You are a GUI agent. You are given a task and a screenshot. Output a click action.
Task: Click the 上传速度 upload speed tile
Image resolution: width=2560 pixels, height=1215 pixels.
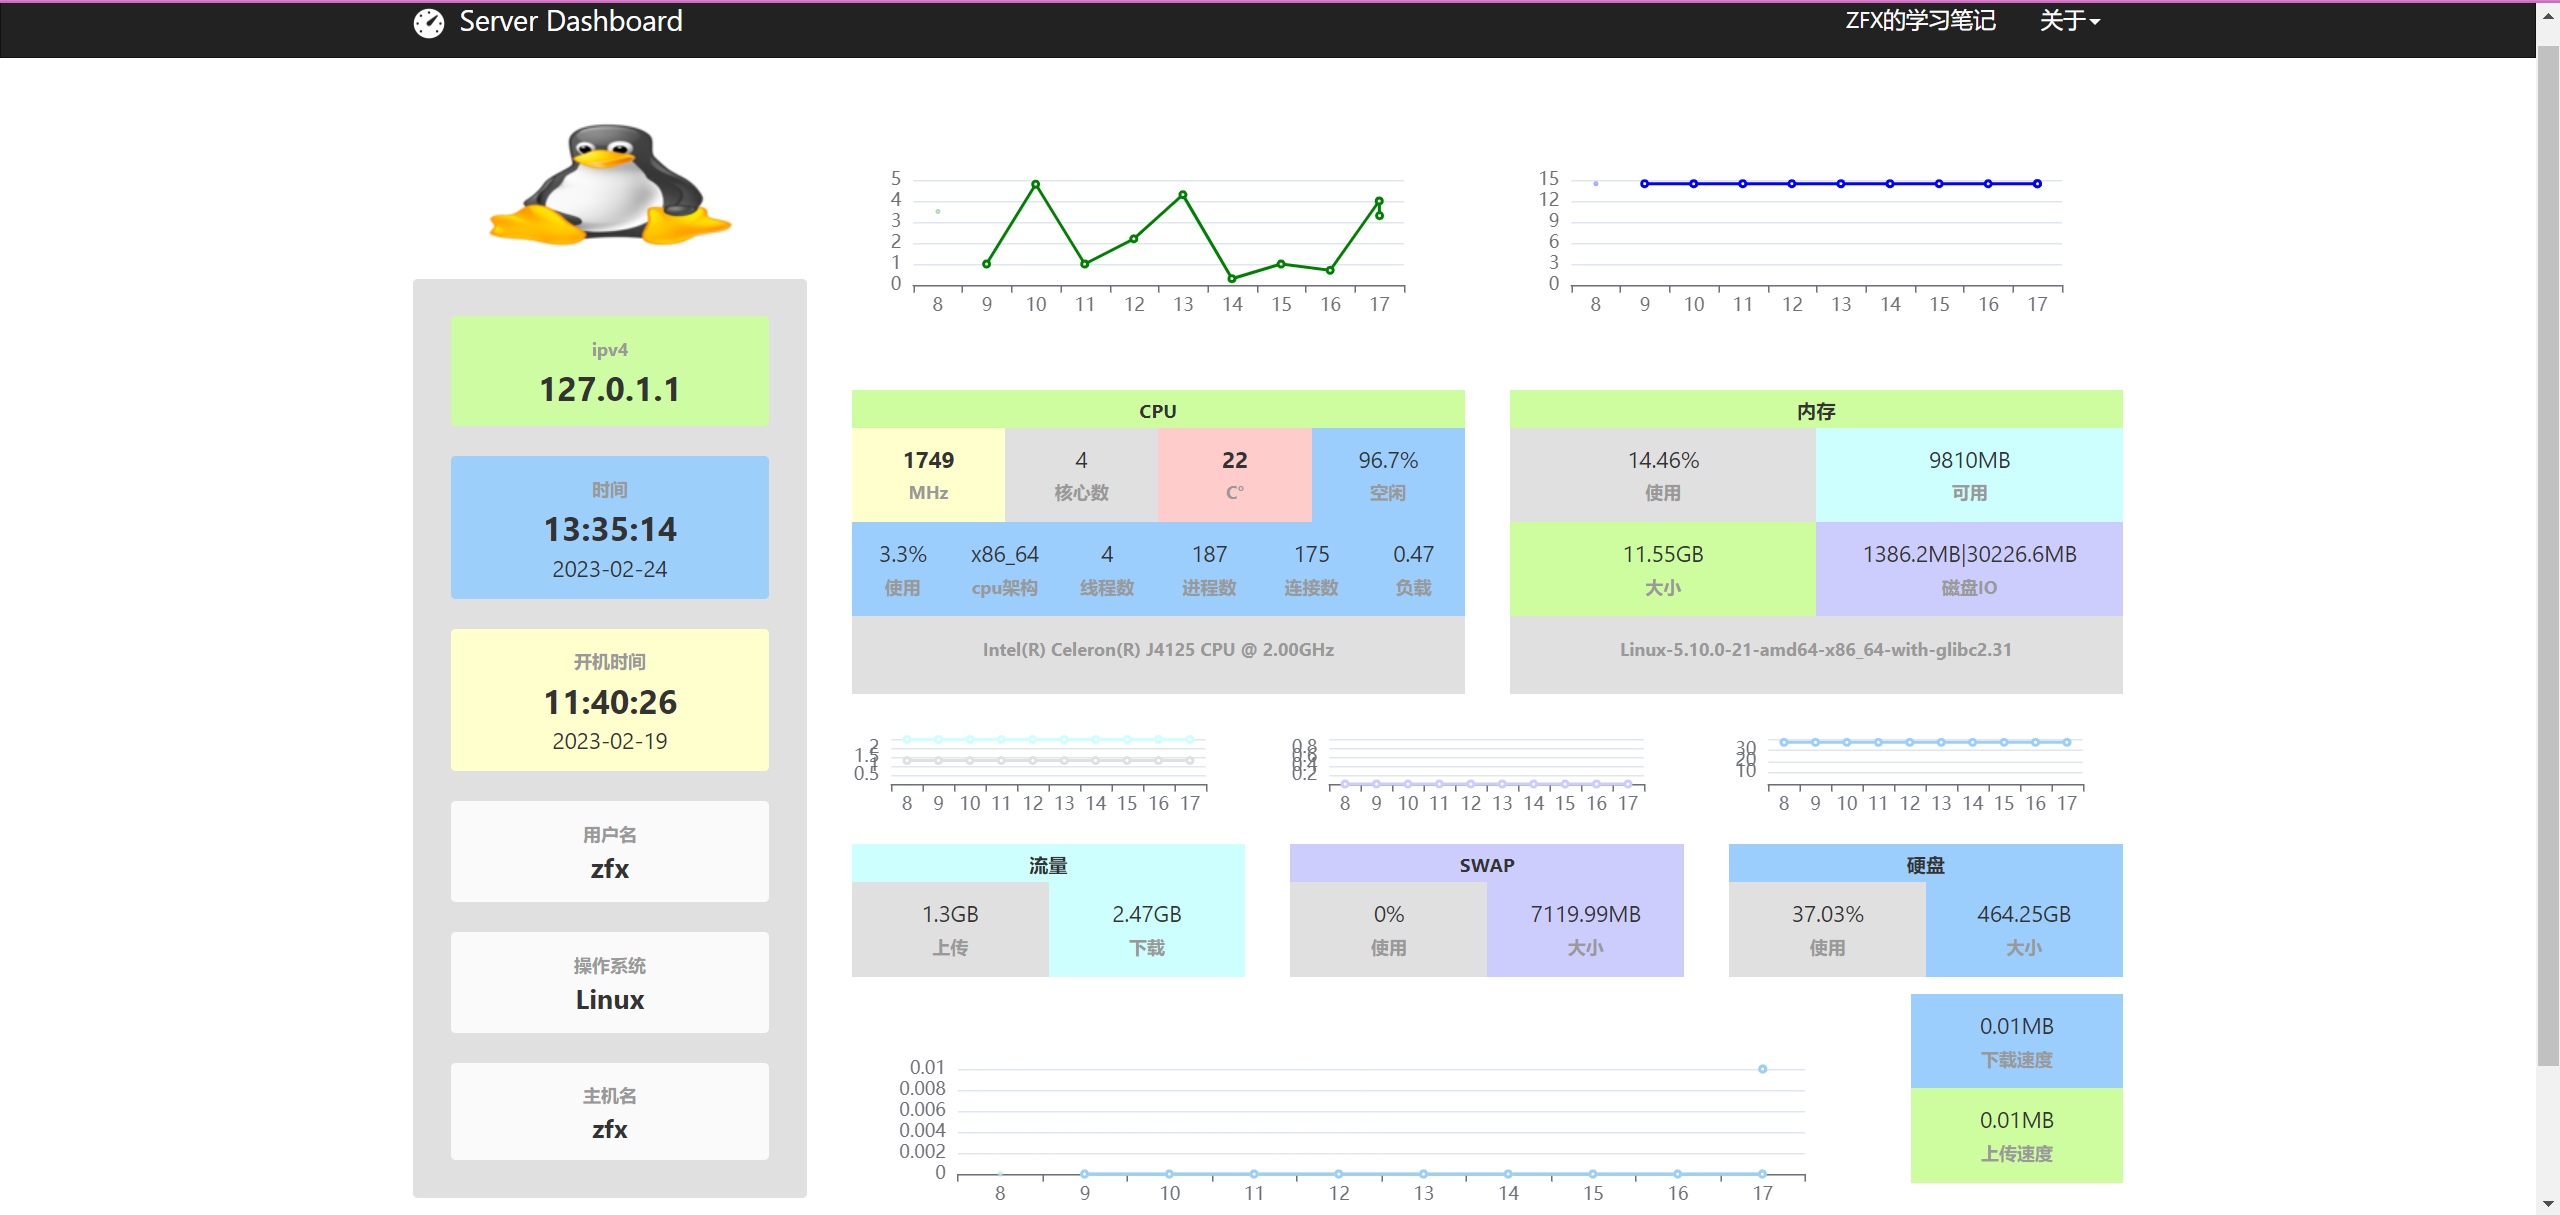click(2016, 1135)
